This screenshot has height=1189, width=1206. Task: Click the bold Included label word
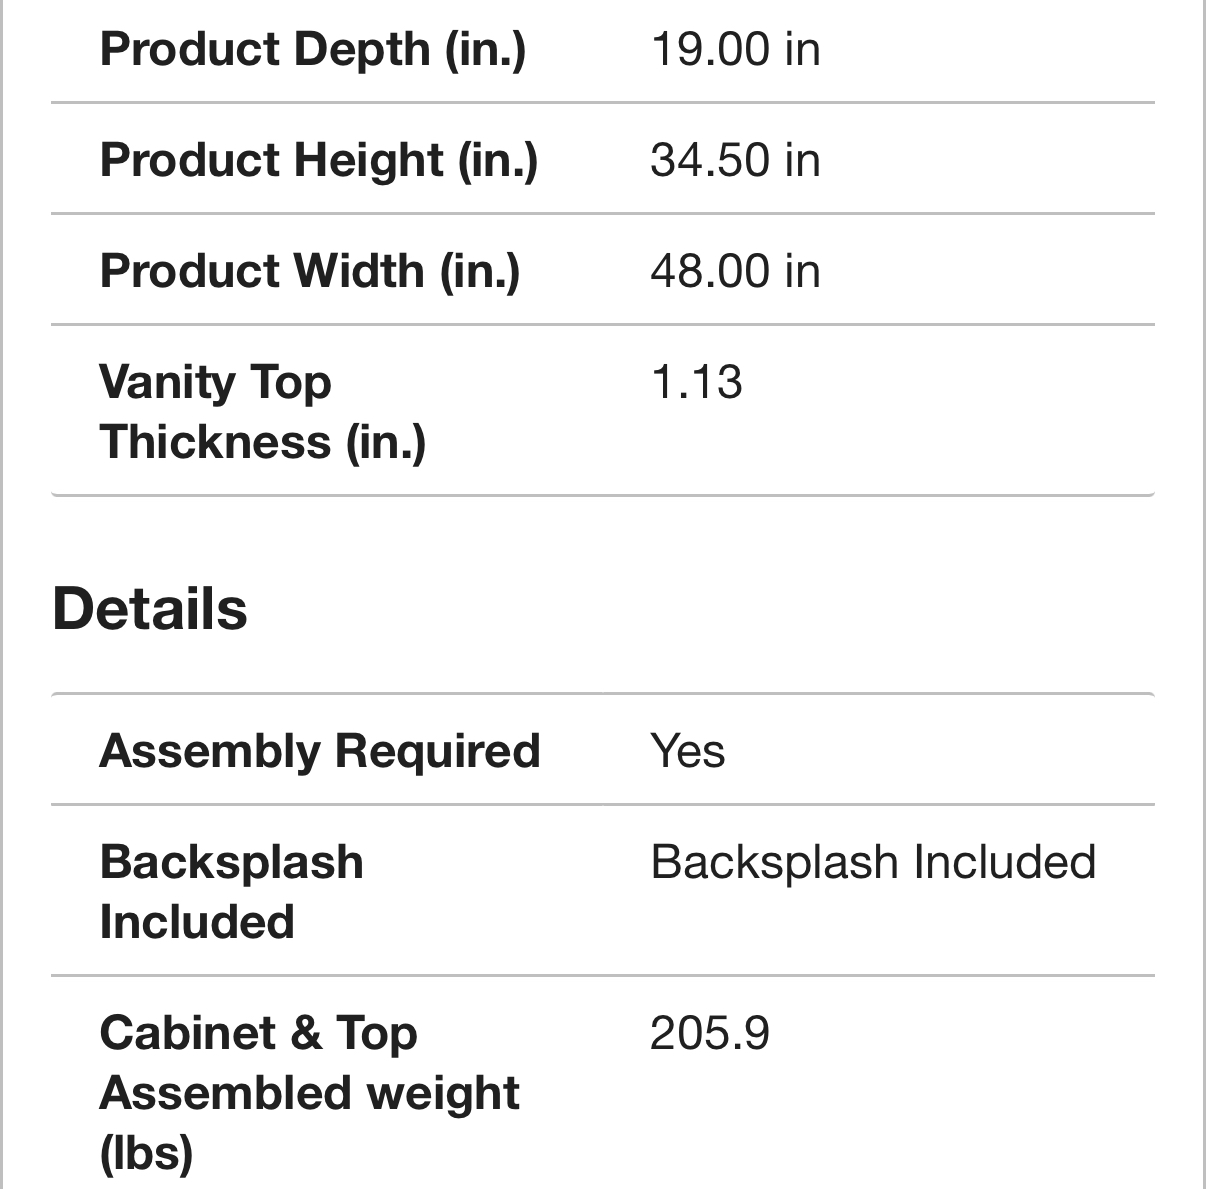point(197,922)
